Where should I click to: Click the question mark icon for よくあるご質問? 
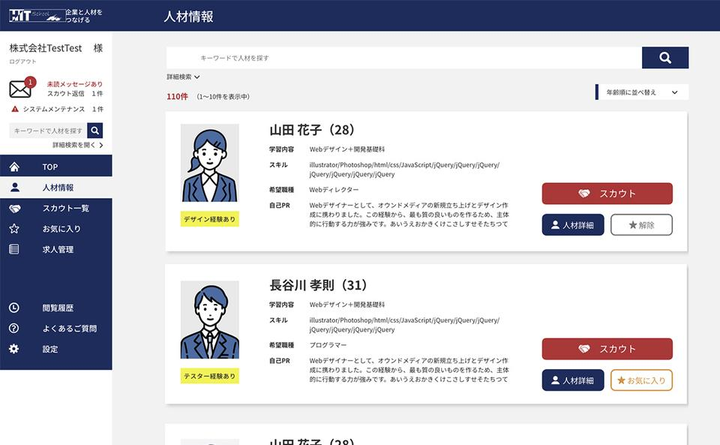point(14,328)
